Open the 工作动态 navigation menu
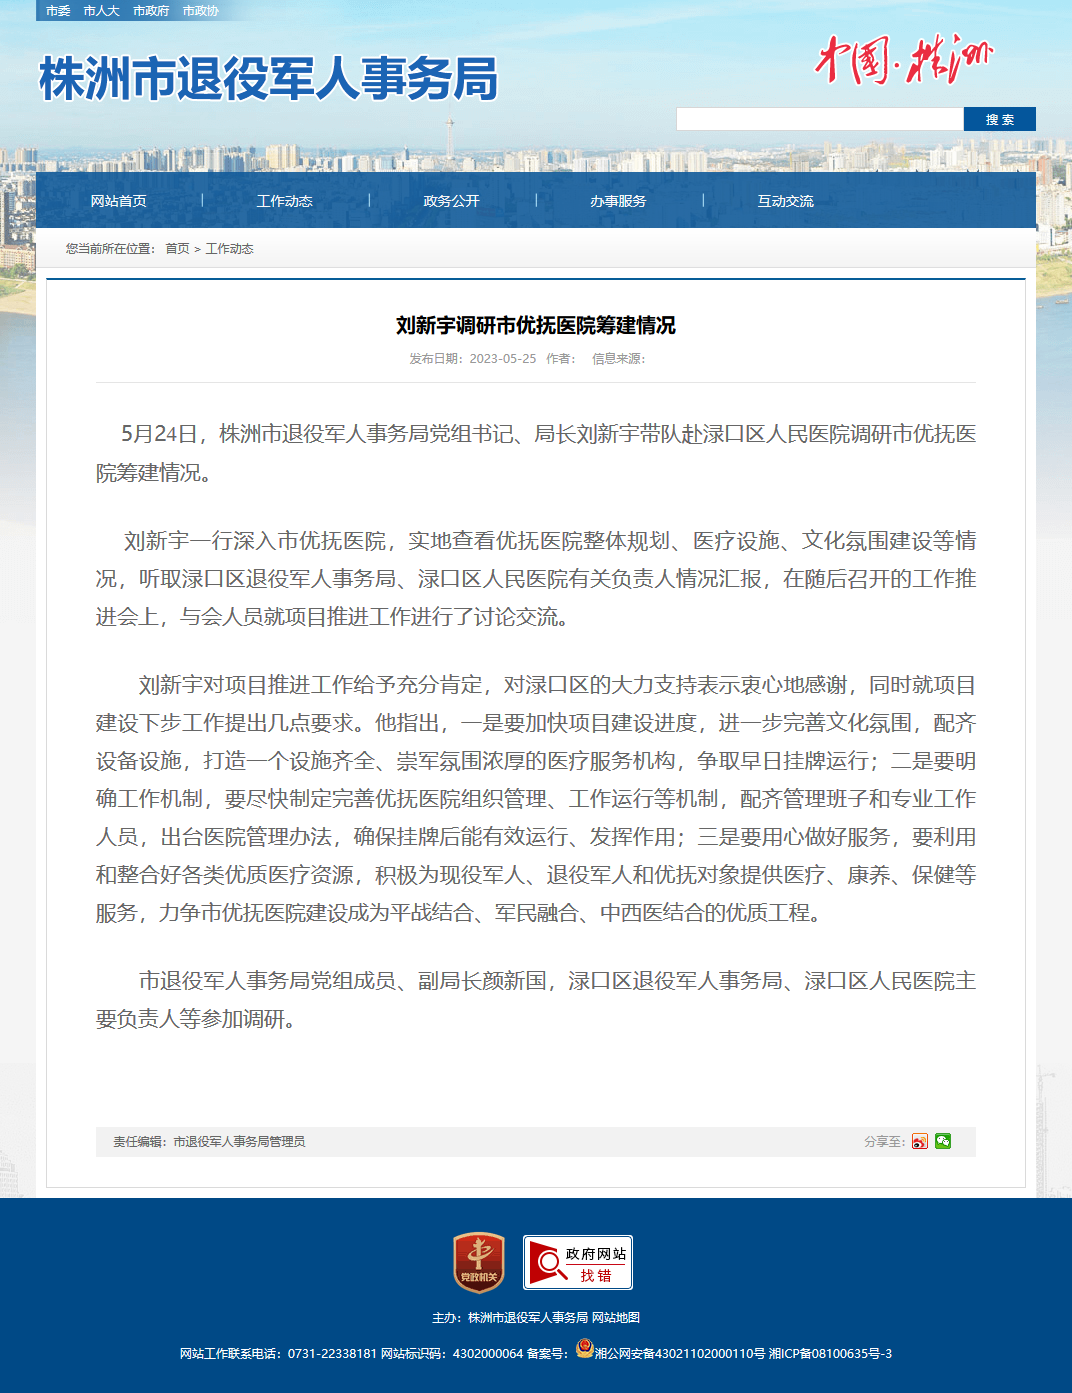The height and width of the screenshot is (1393, 1072). 285,201
